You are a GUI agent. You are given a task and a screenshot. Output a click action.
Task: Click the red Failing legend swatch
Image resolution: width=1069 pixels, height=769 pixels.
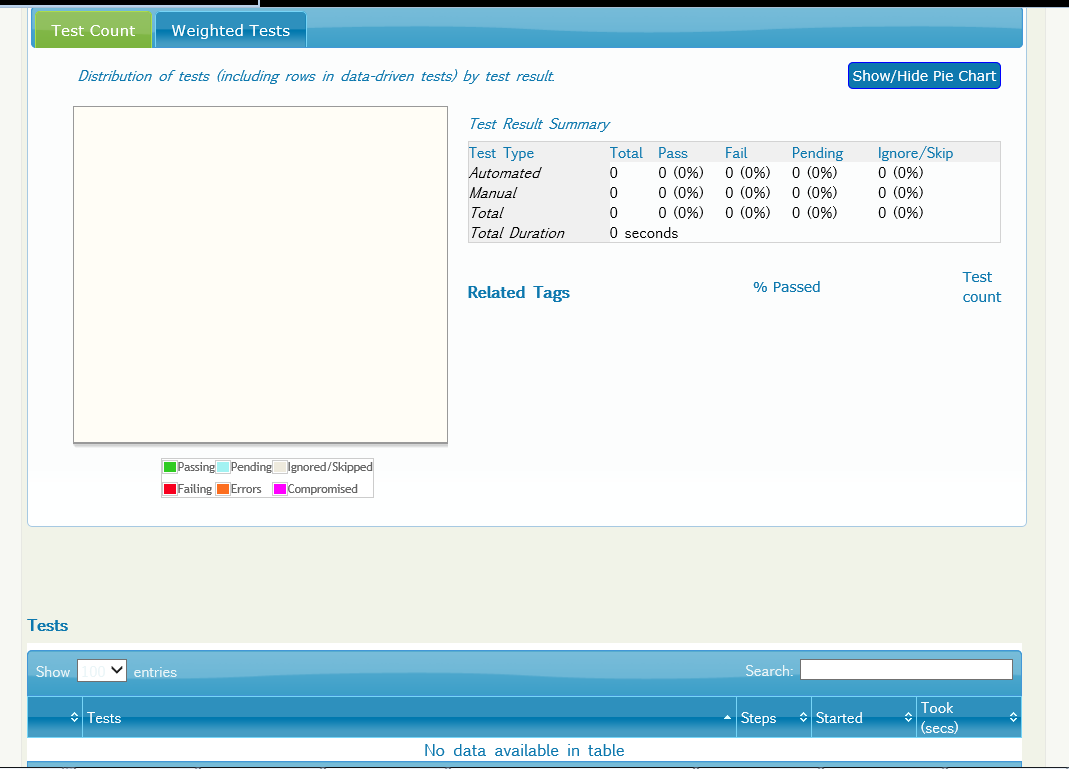pyautogui.click(x=171, y=488)
